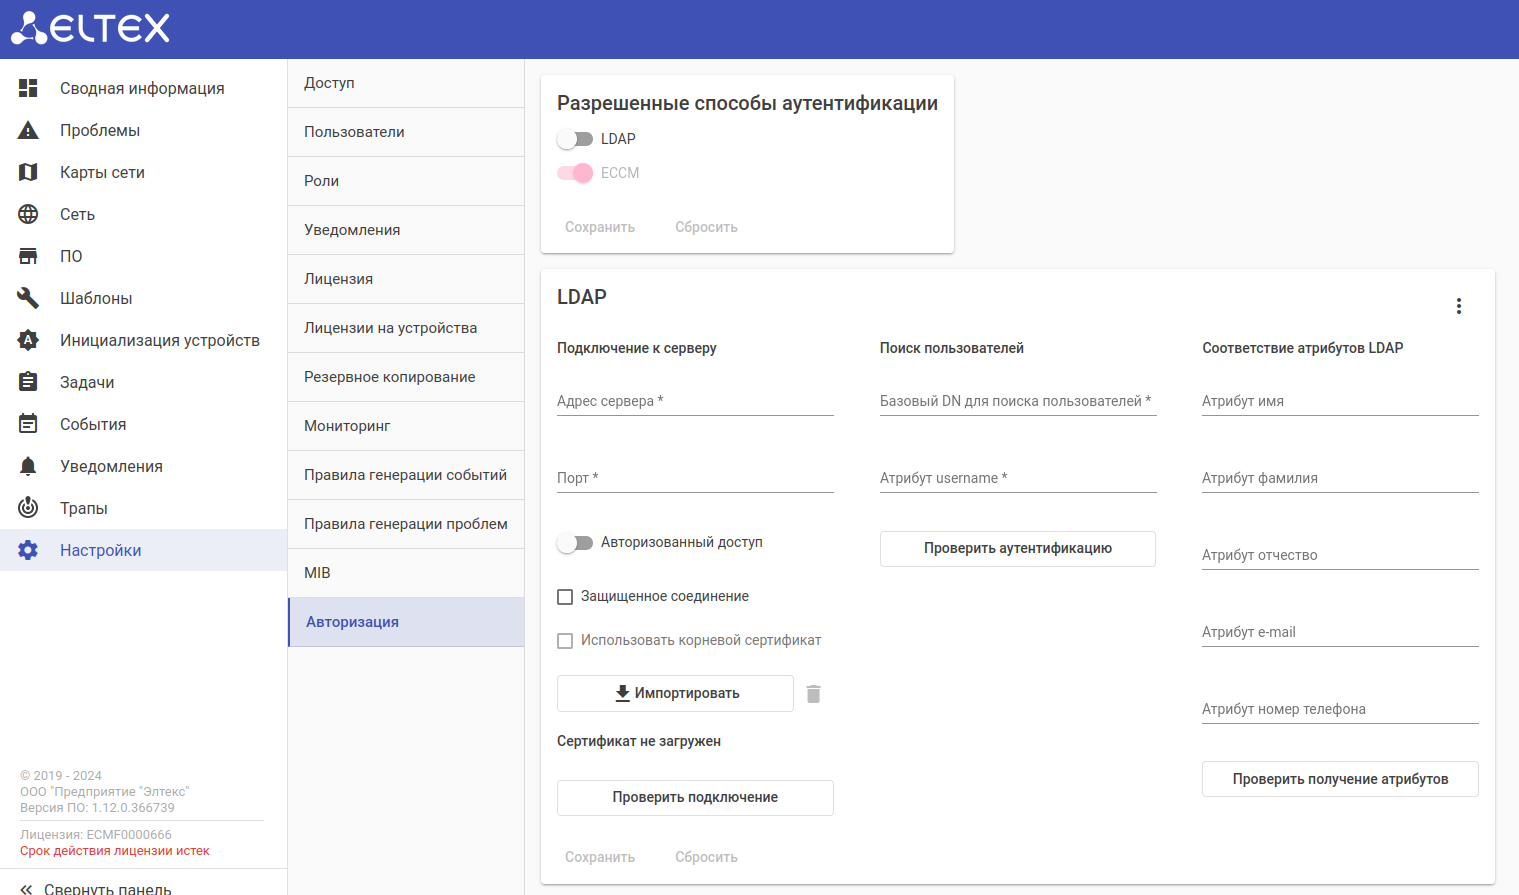1519x895 pixels.
Task: Click the Шаблоны wrench icon
Action: pos(28,299)
